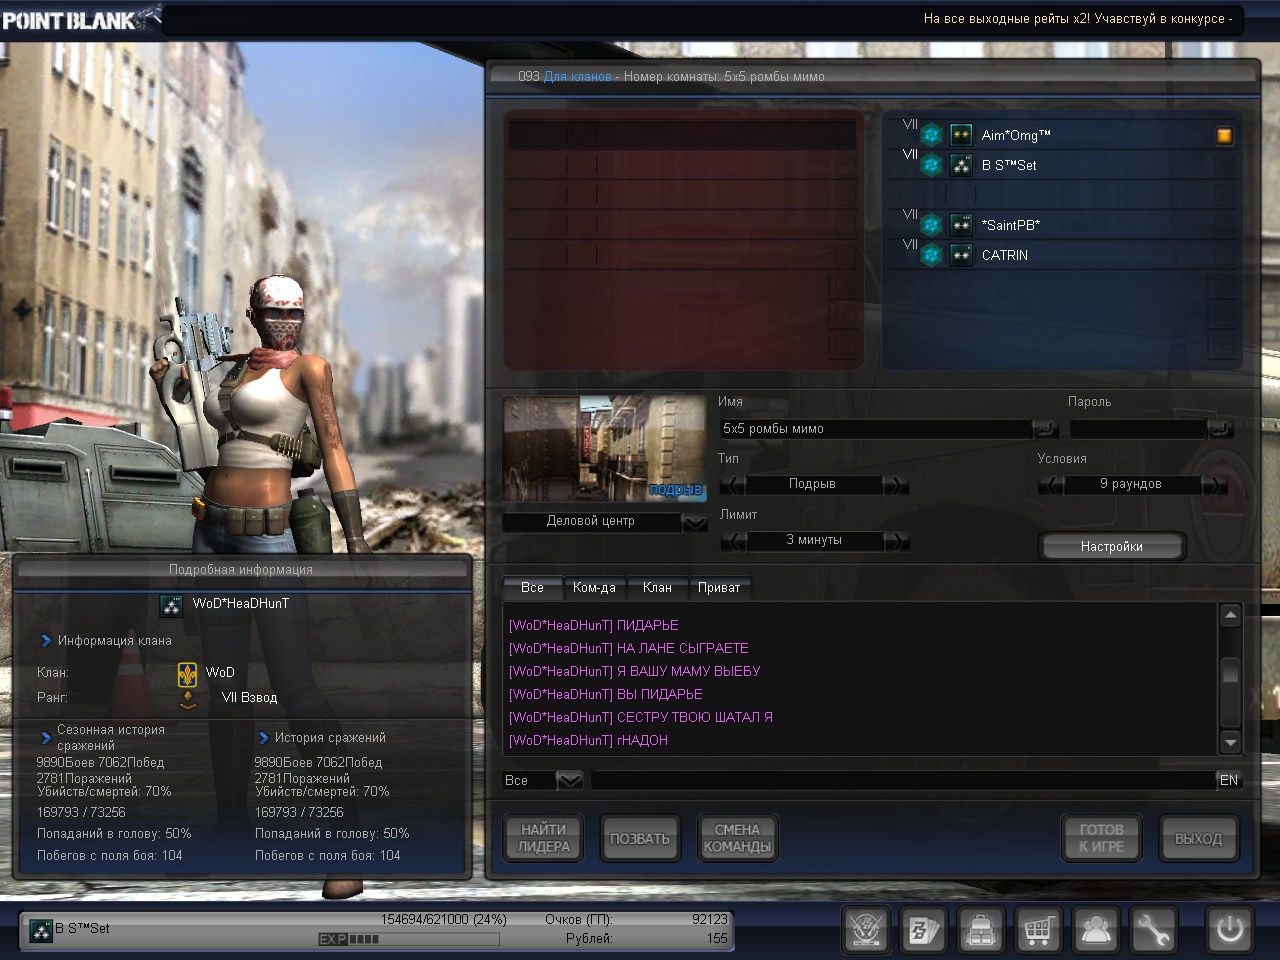Open the clan emblem menu in bottom toolbar

coord(866,931)
